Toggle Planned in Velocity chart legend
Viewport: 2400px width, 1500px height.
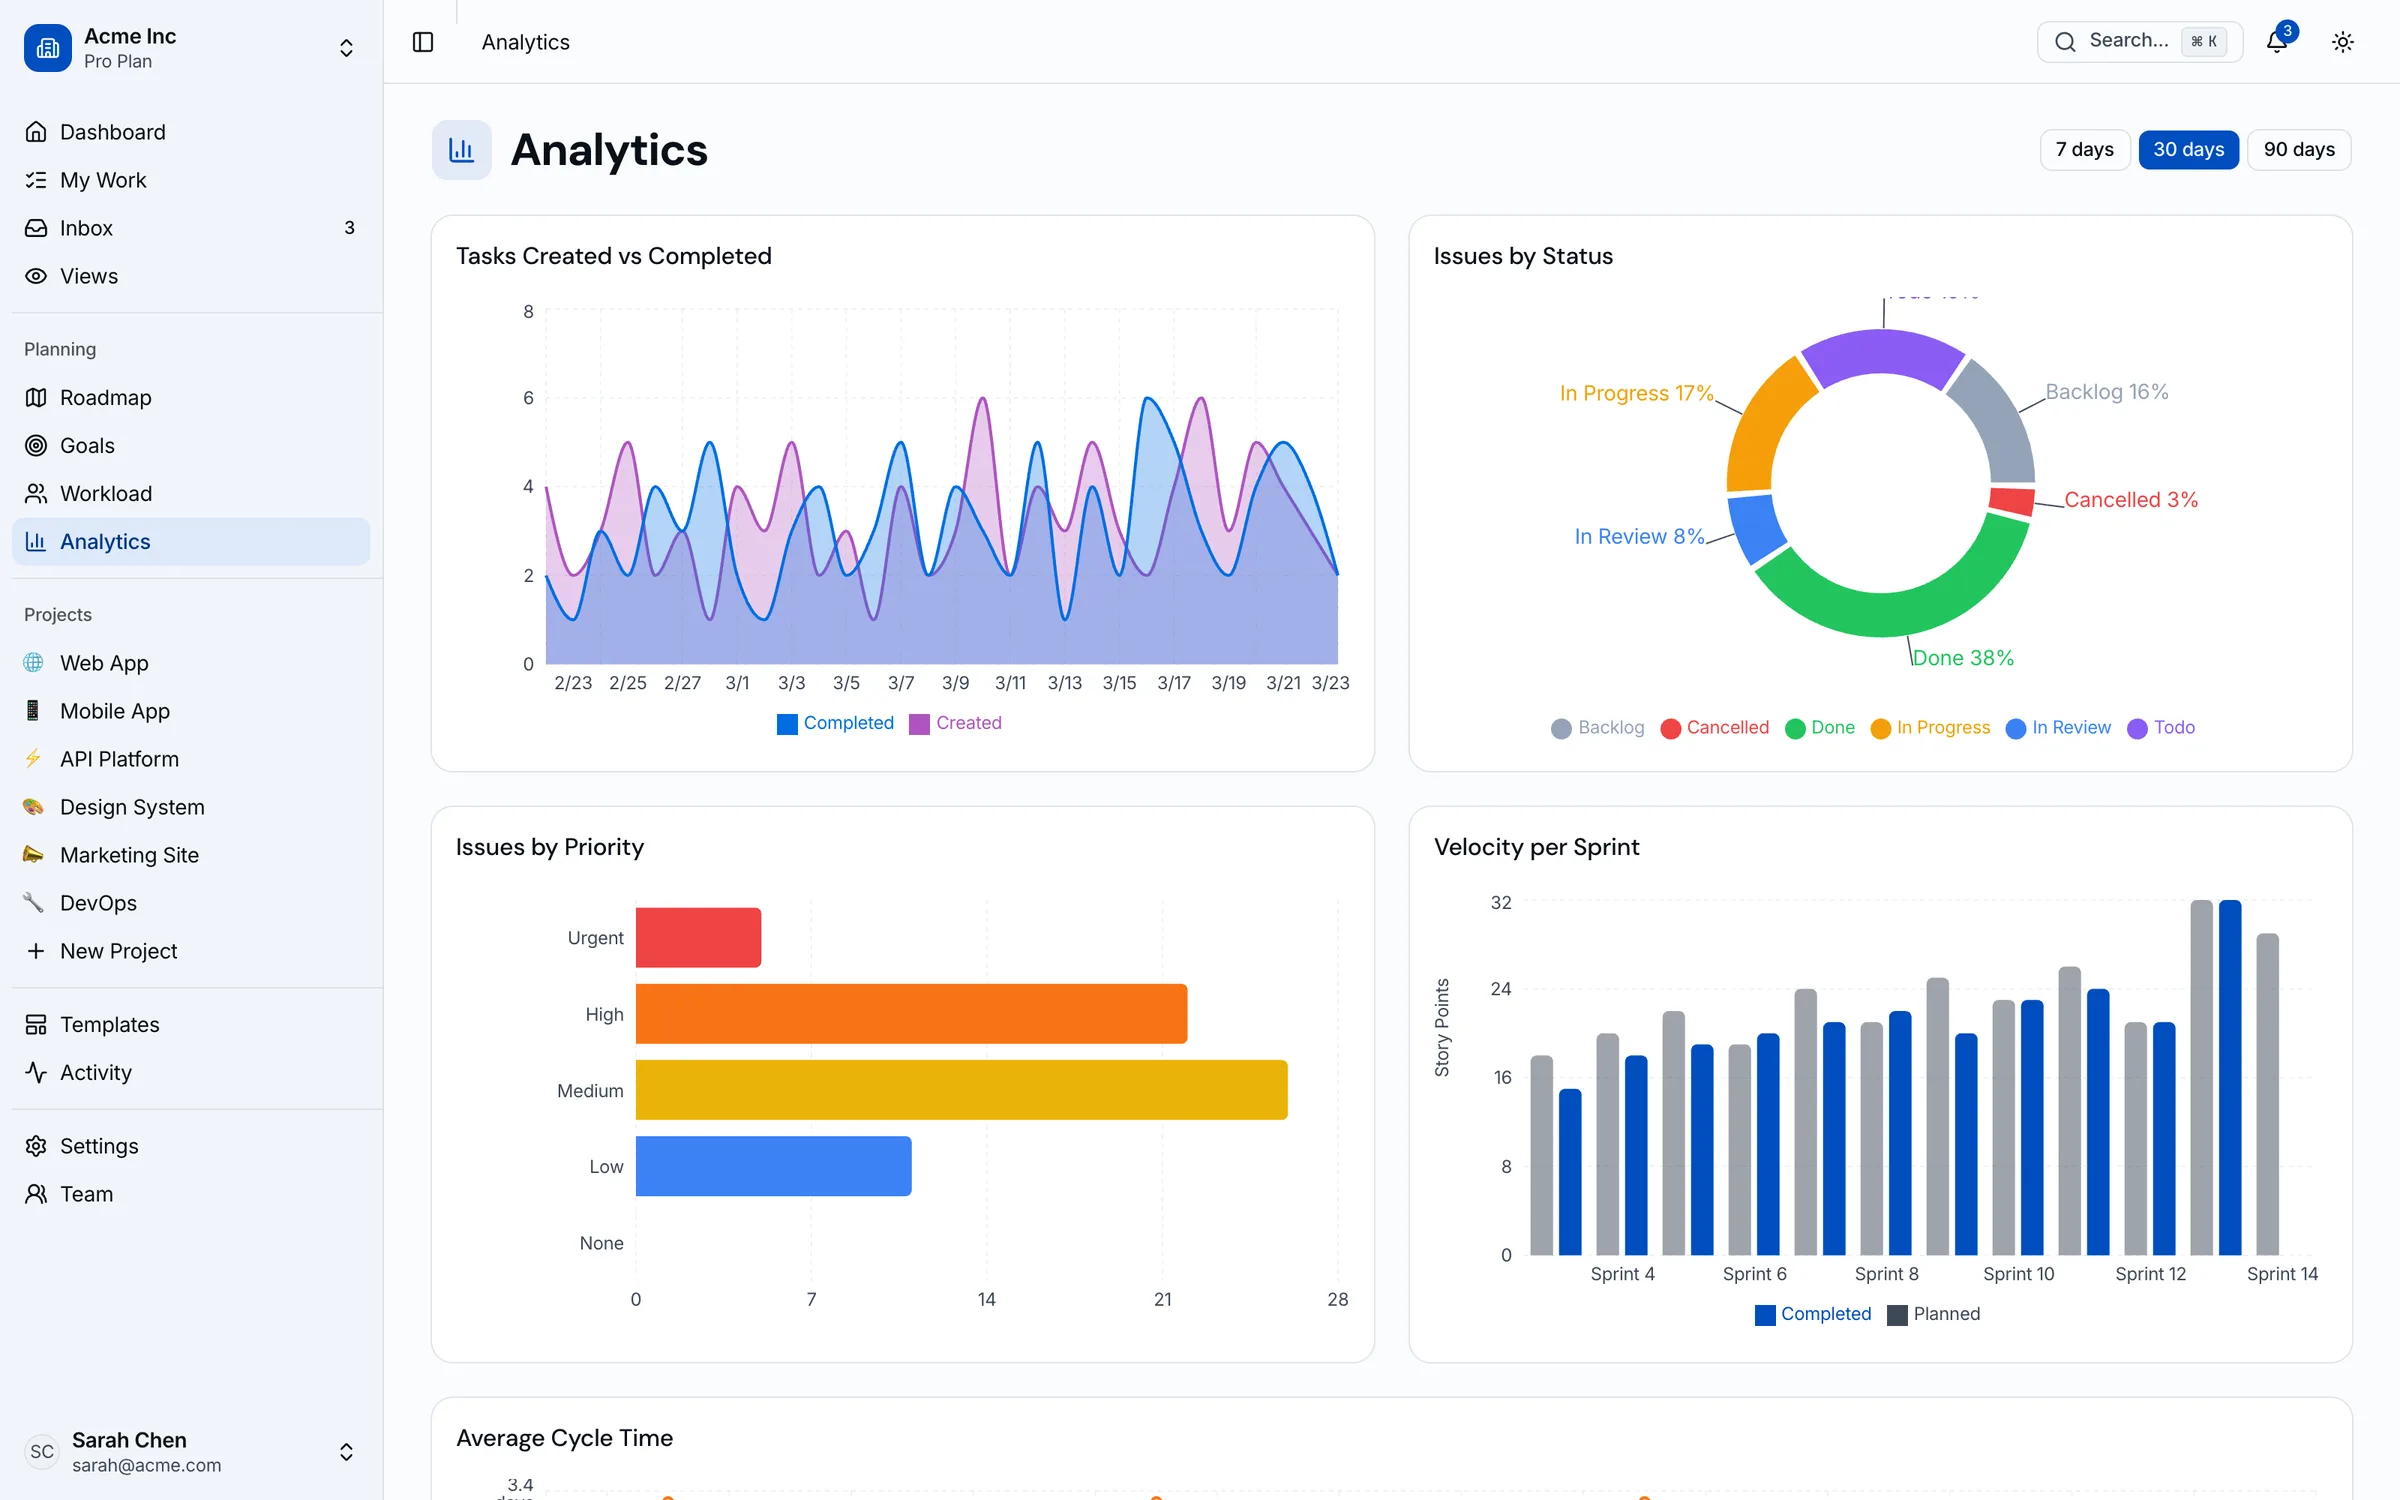tap(1933, 1314)
